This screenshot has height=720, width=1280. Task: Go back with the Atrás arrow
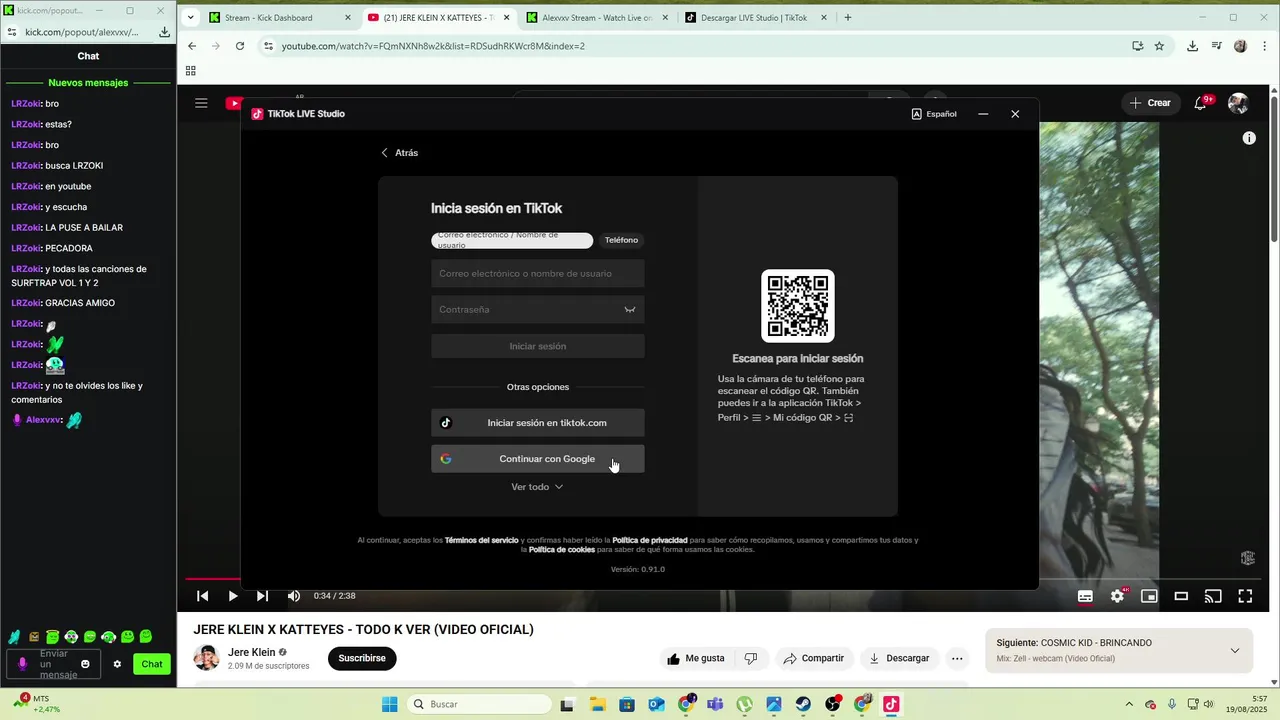(x=399, y=153)
